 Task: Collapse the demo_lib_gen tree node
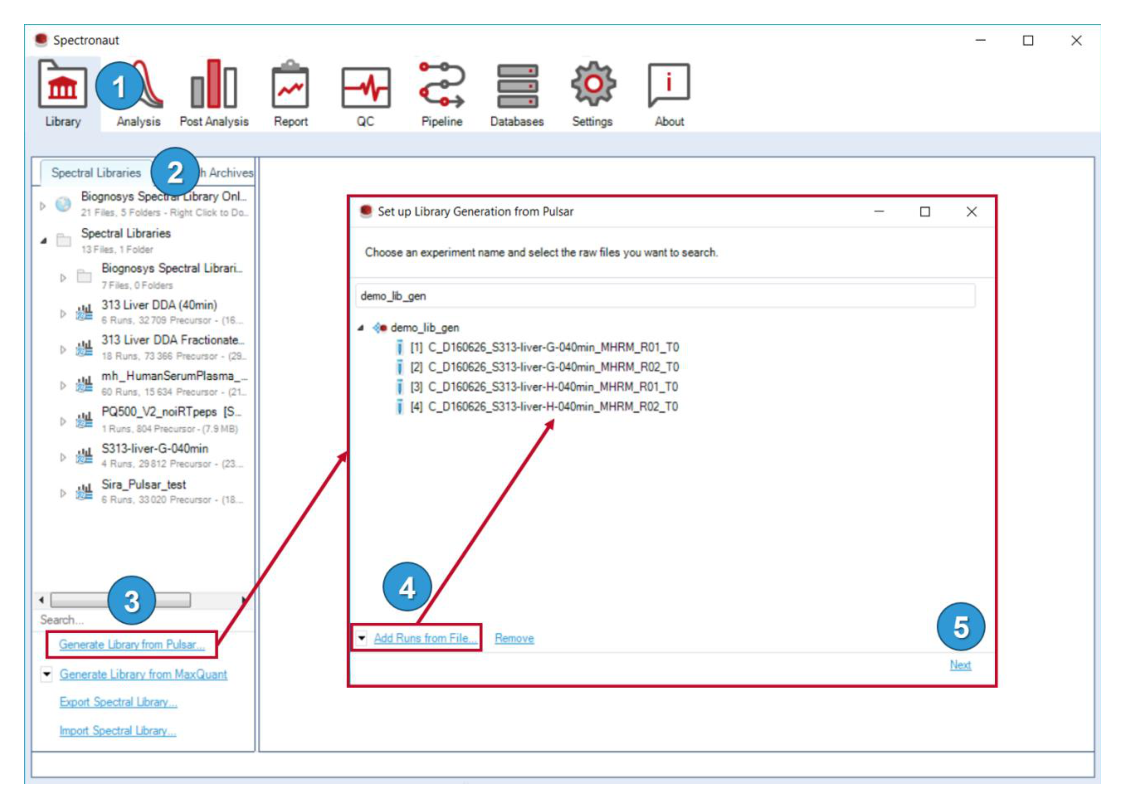(x=361, y=328)
